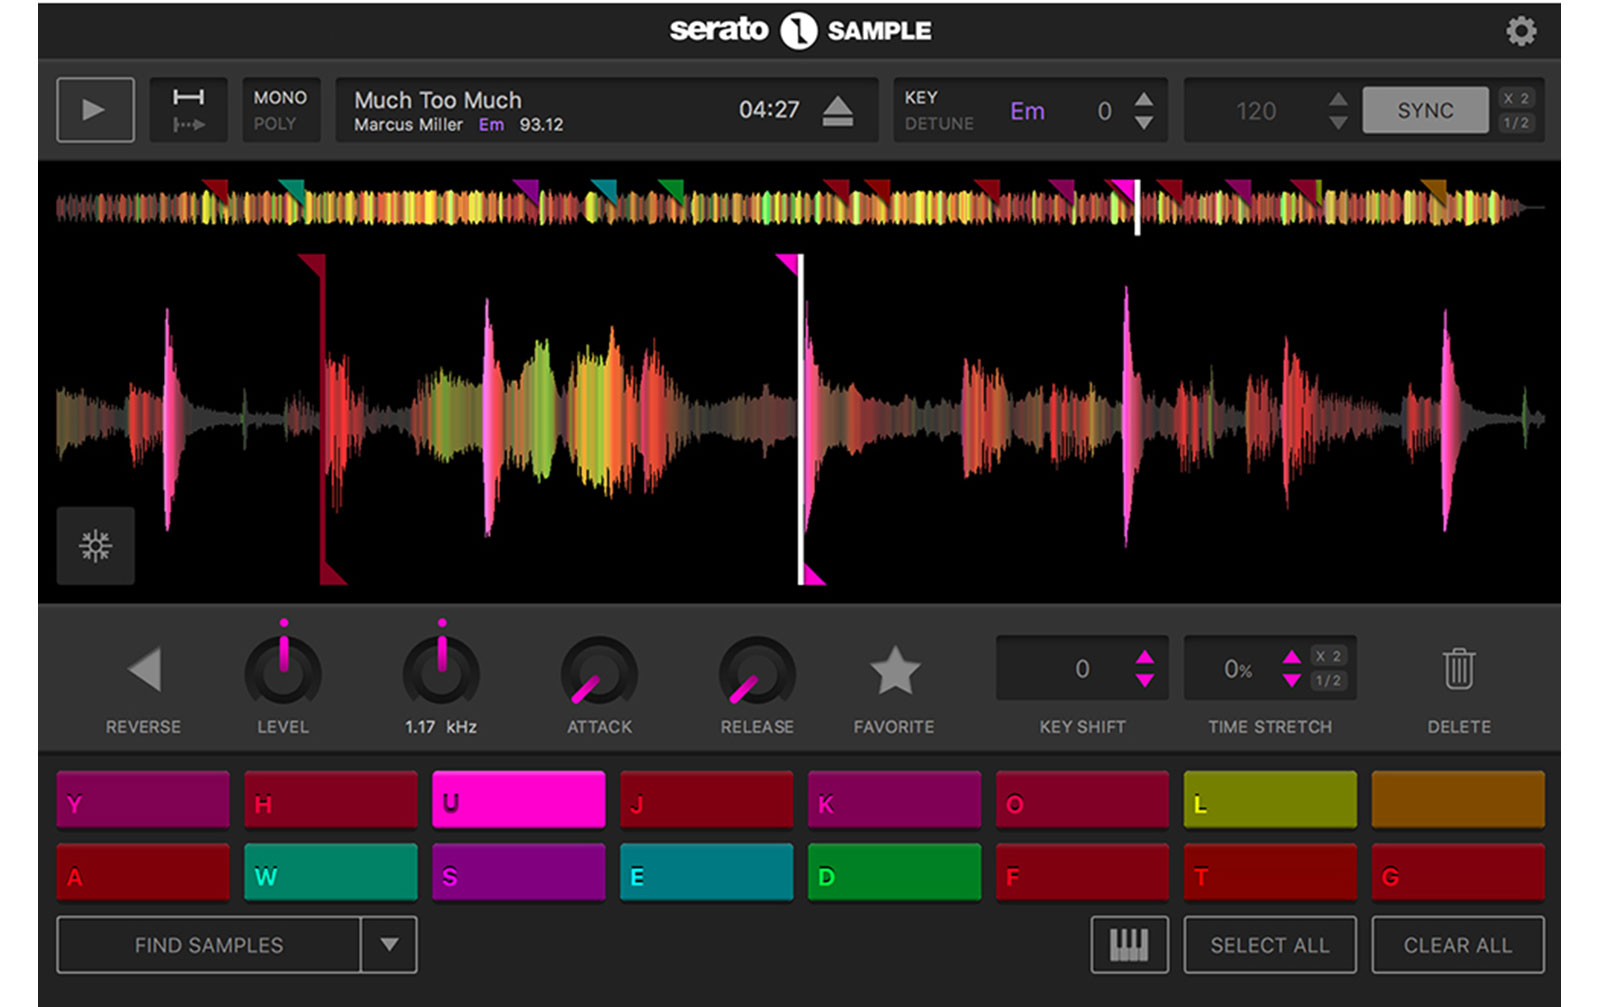Select the KEY mode label
1600x1007 pixels.
(921, 97)
